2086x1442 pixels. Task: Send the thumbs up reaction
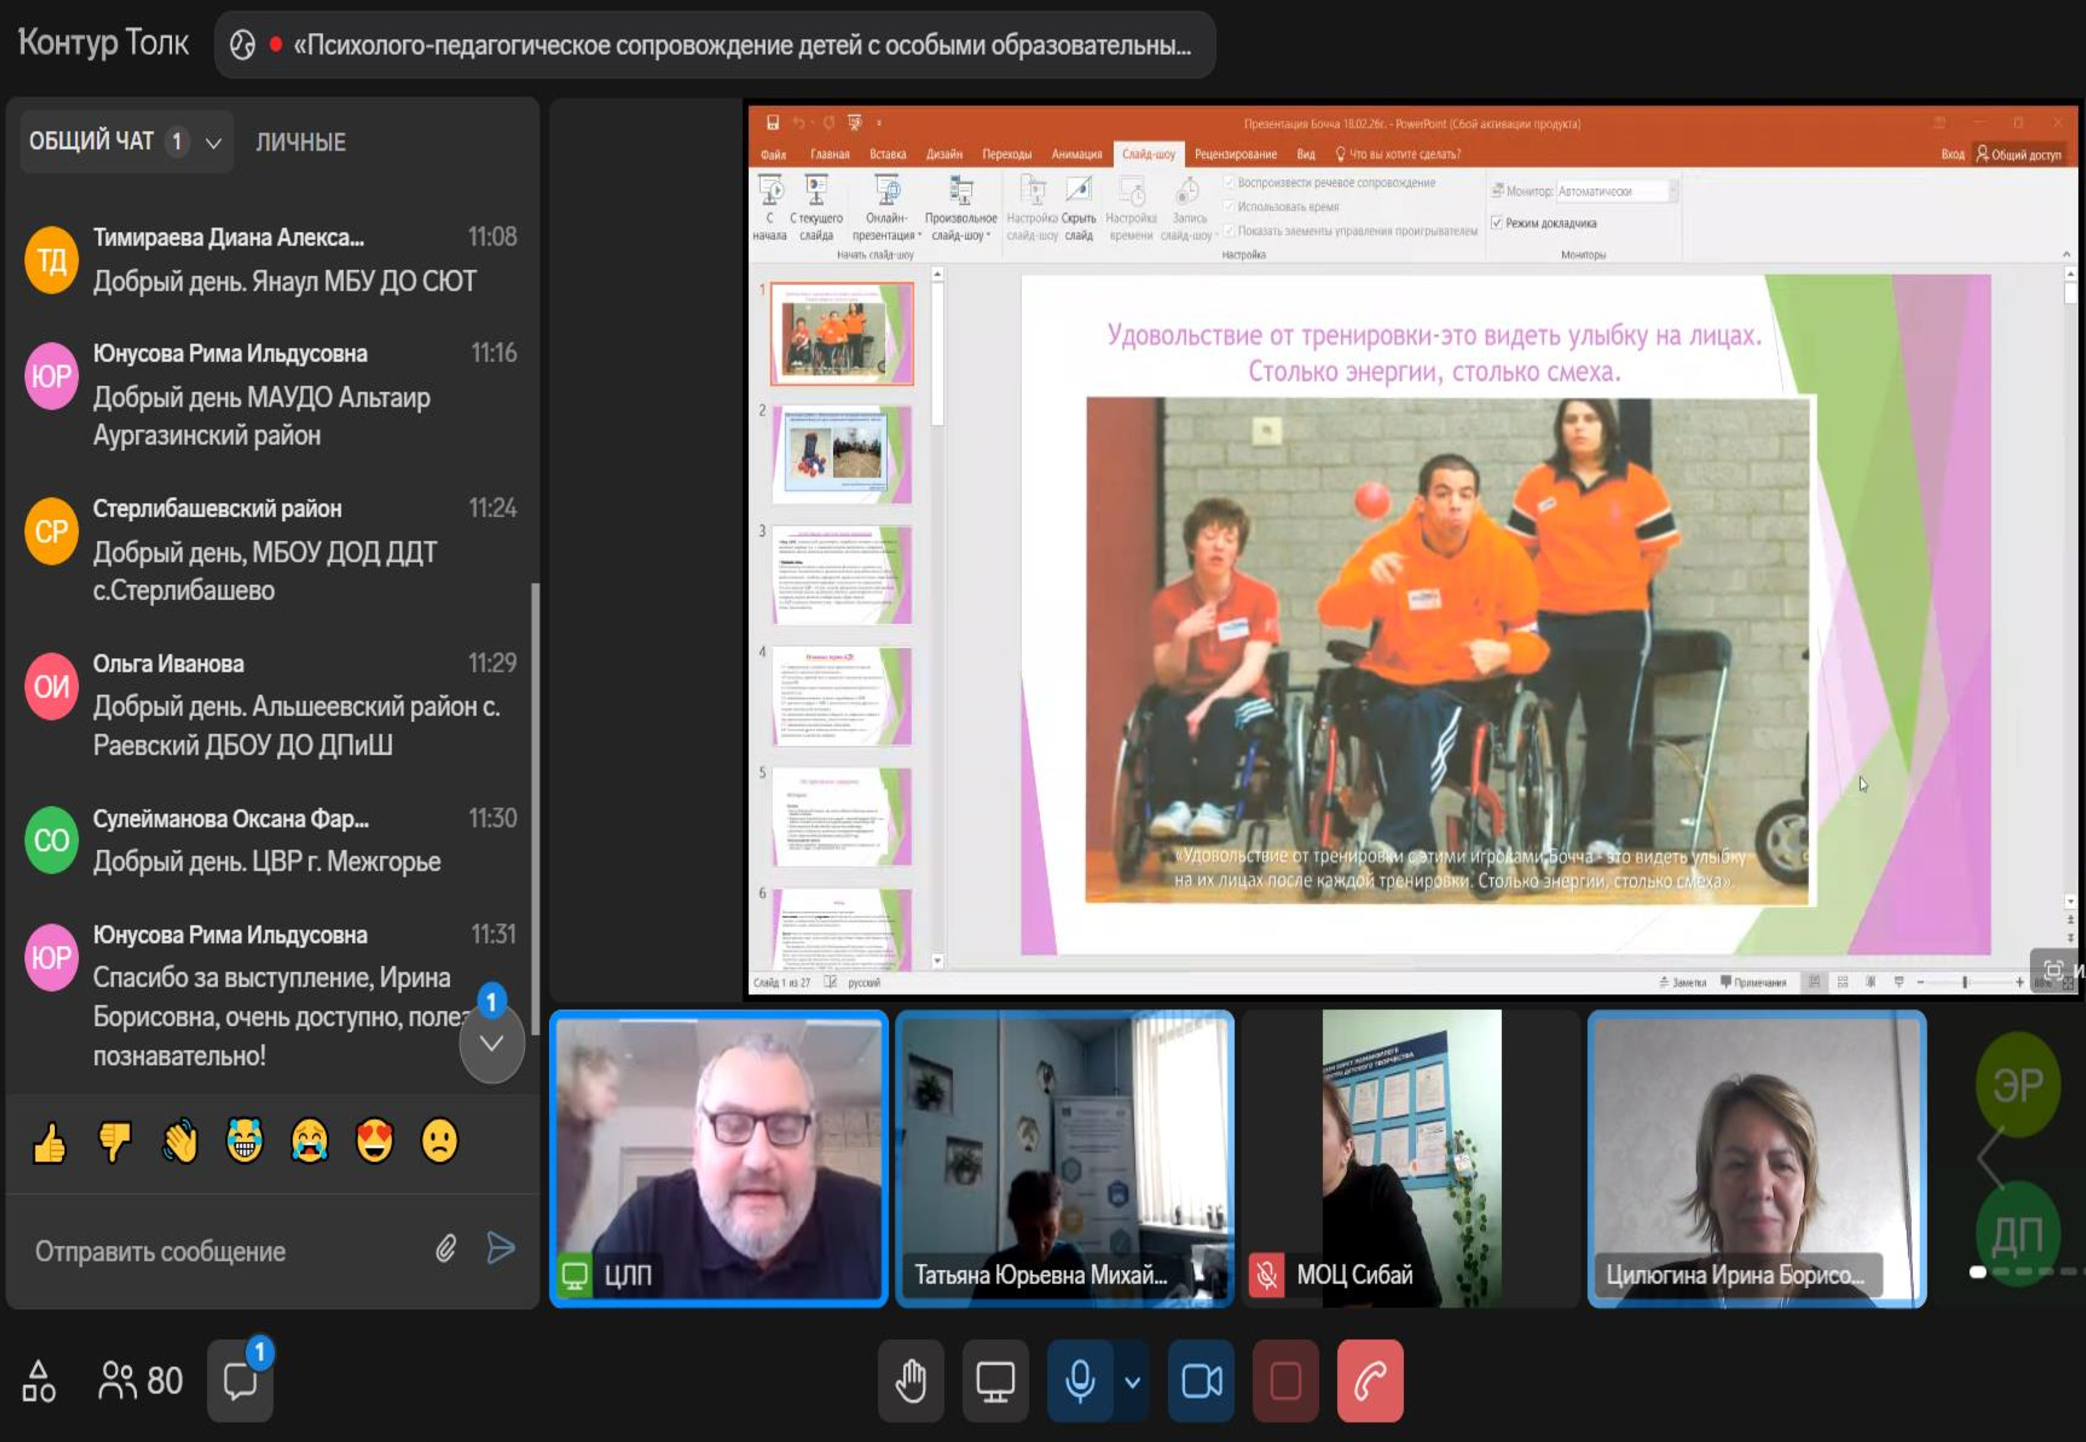click(49, 1141)
